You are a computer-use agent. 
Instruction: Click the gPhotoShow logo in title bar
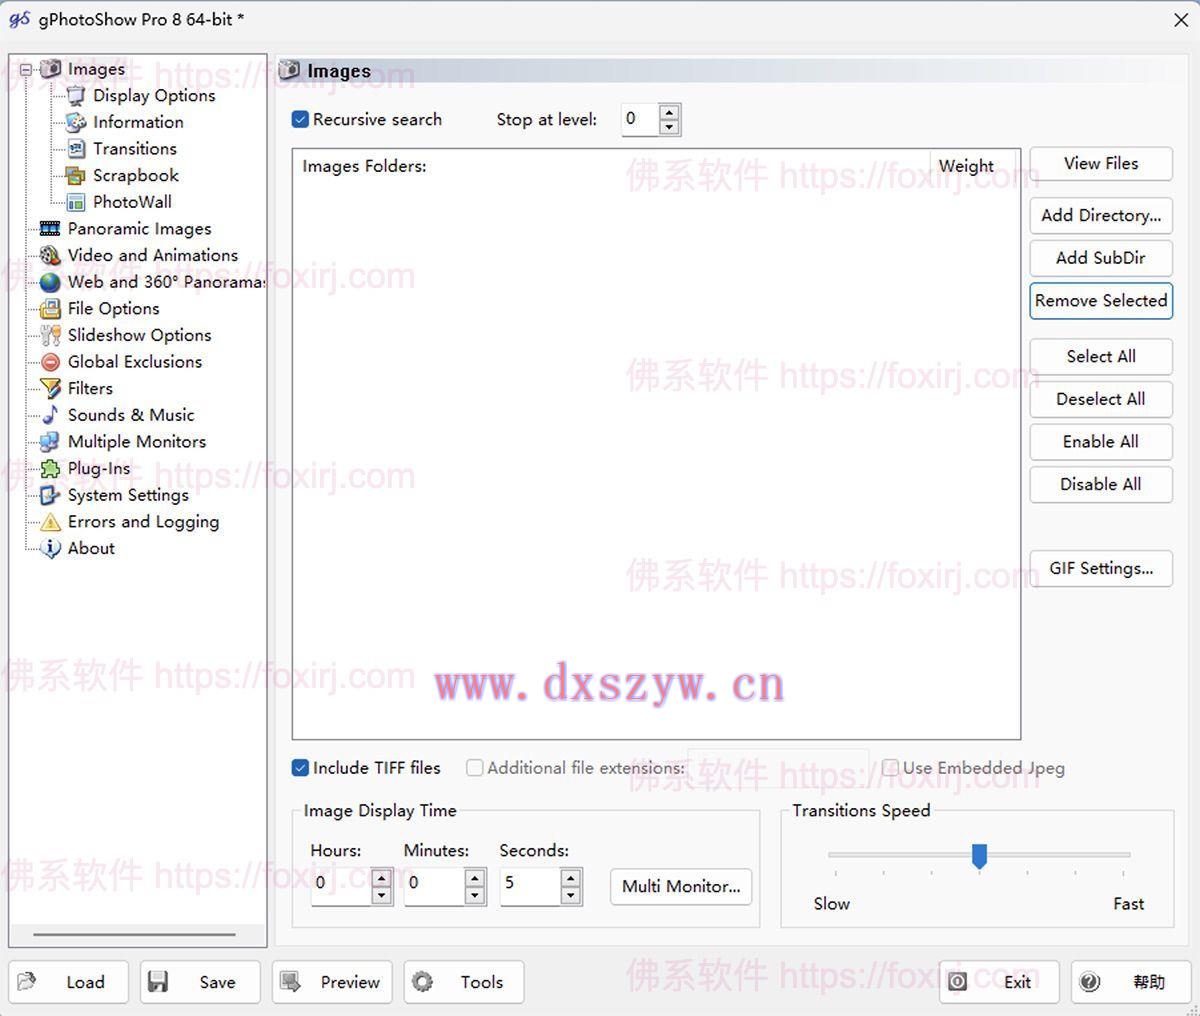19,19
